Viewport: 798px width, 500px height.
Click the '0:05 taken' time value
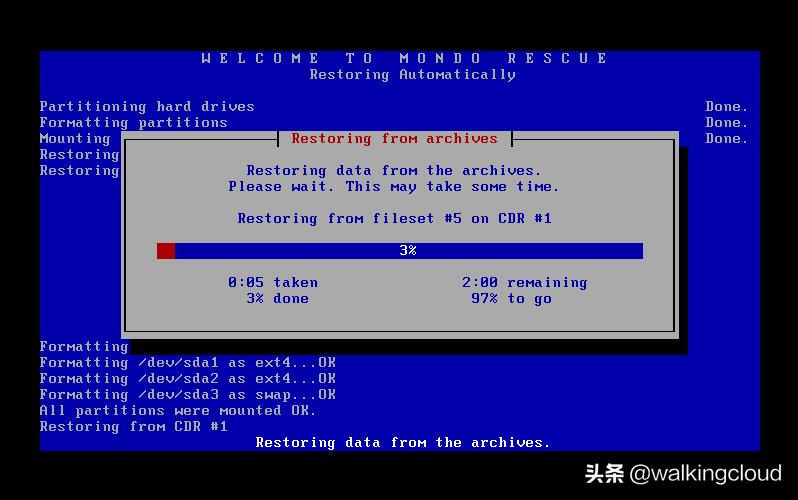(273, 283)
